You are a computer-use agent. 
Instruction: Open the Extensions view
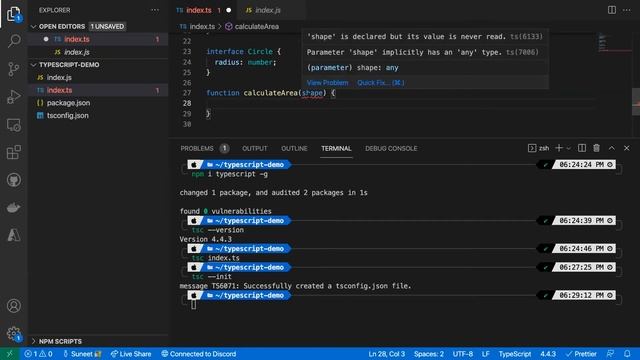14,152
